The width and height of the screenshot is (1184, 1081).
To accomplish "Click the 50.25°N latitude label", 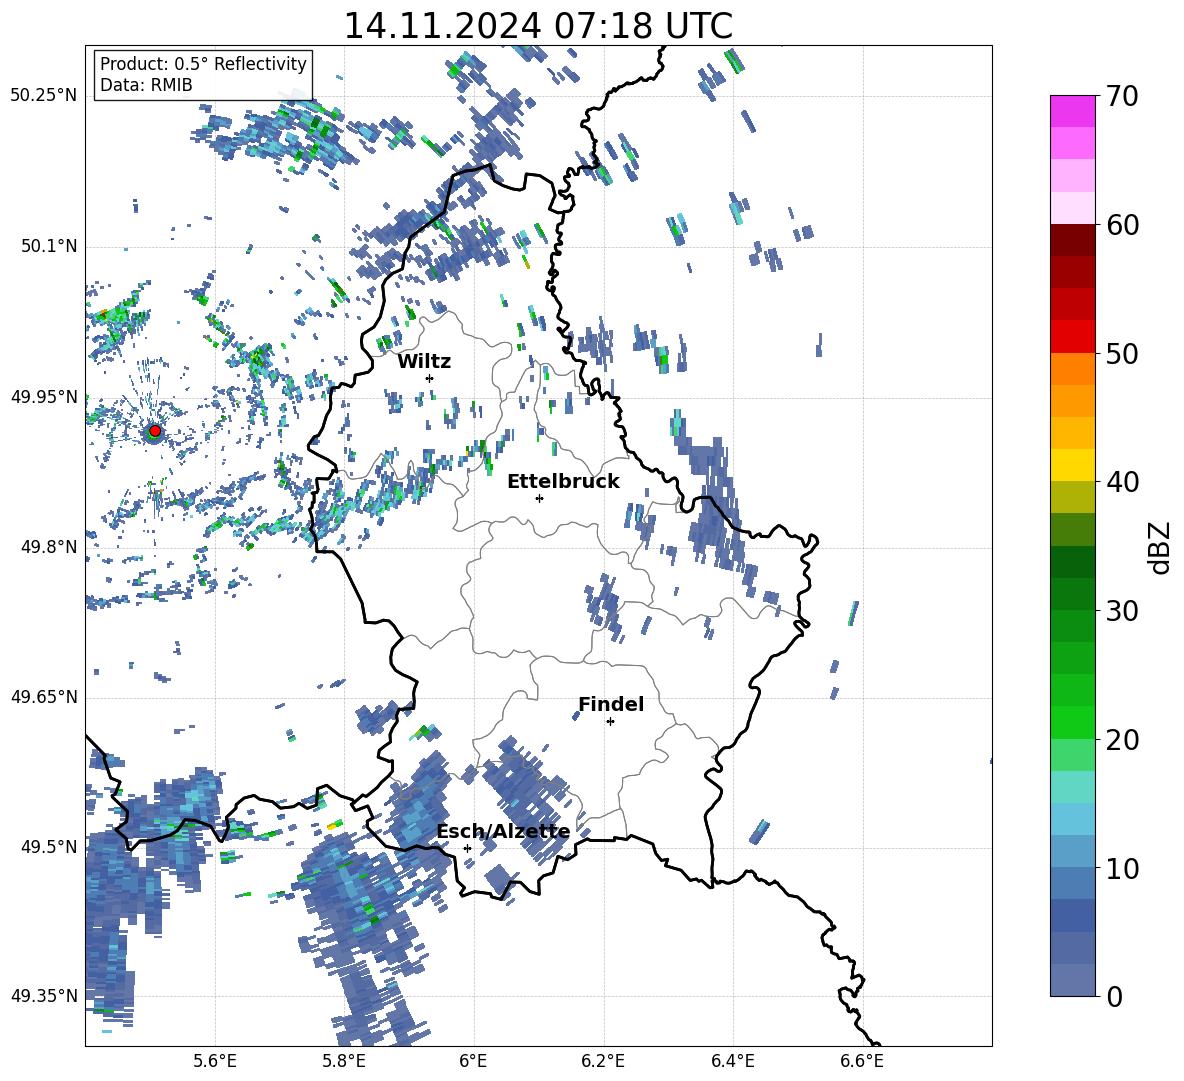I will [45, 96].
